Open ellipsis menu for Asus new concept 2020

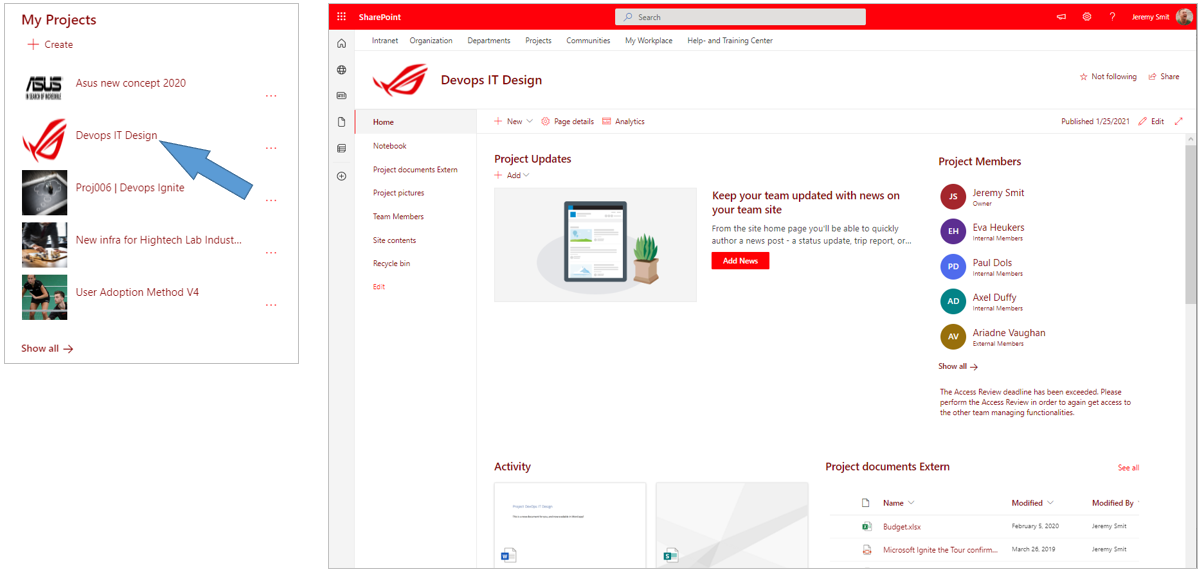[x=271, y=96]
